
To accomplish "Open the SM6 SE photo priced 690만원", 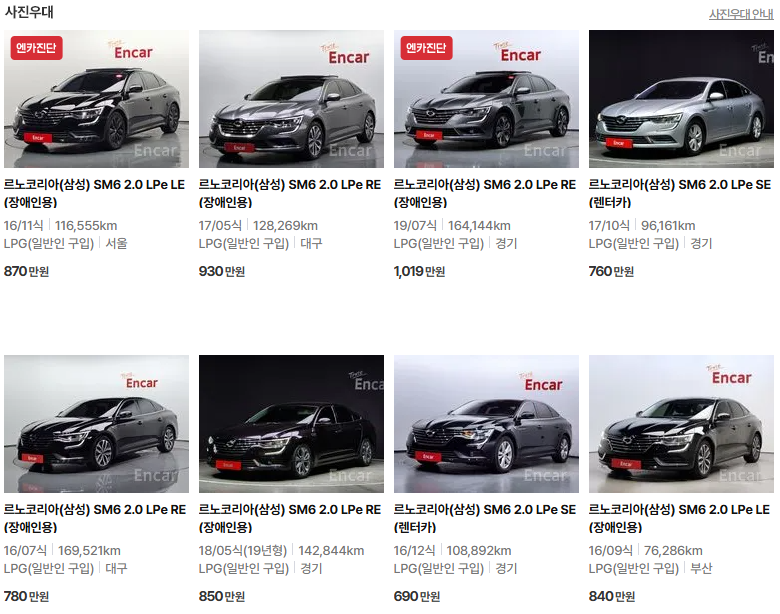I will click(x=487, y=423).
